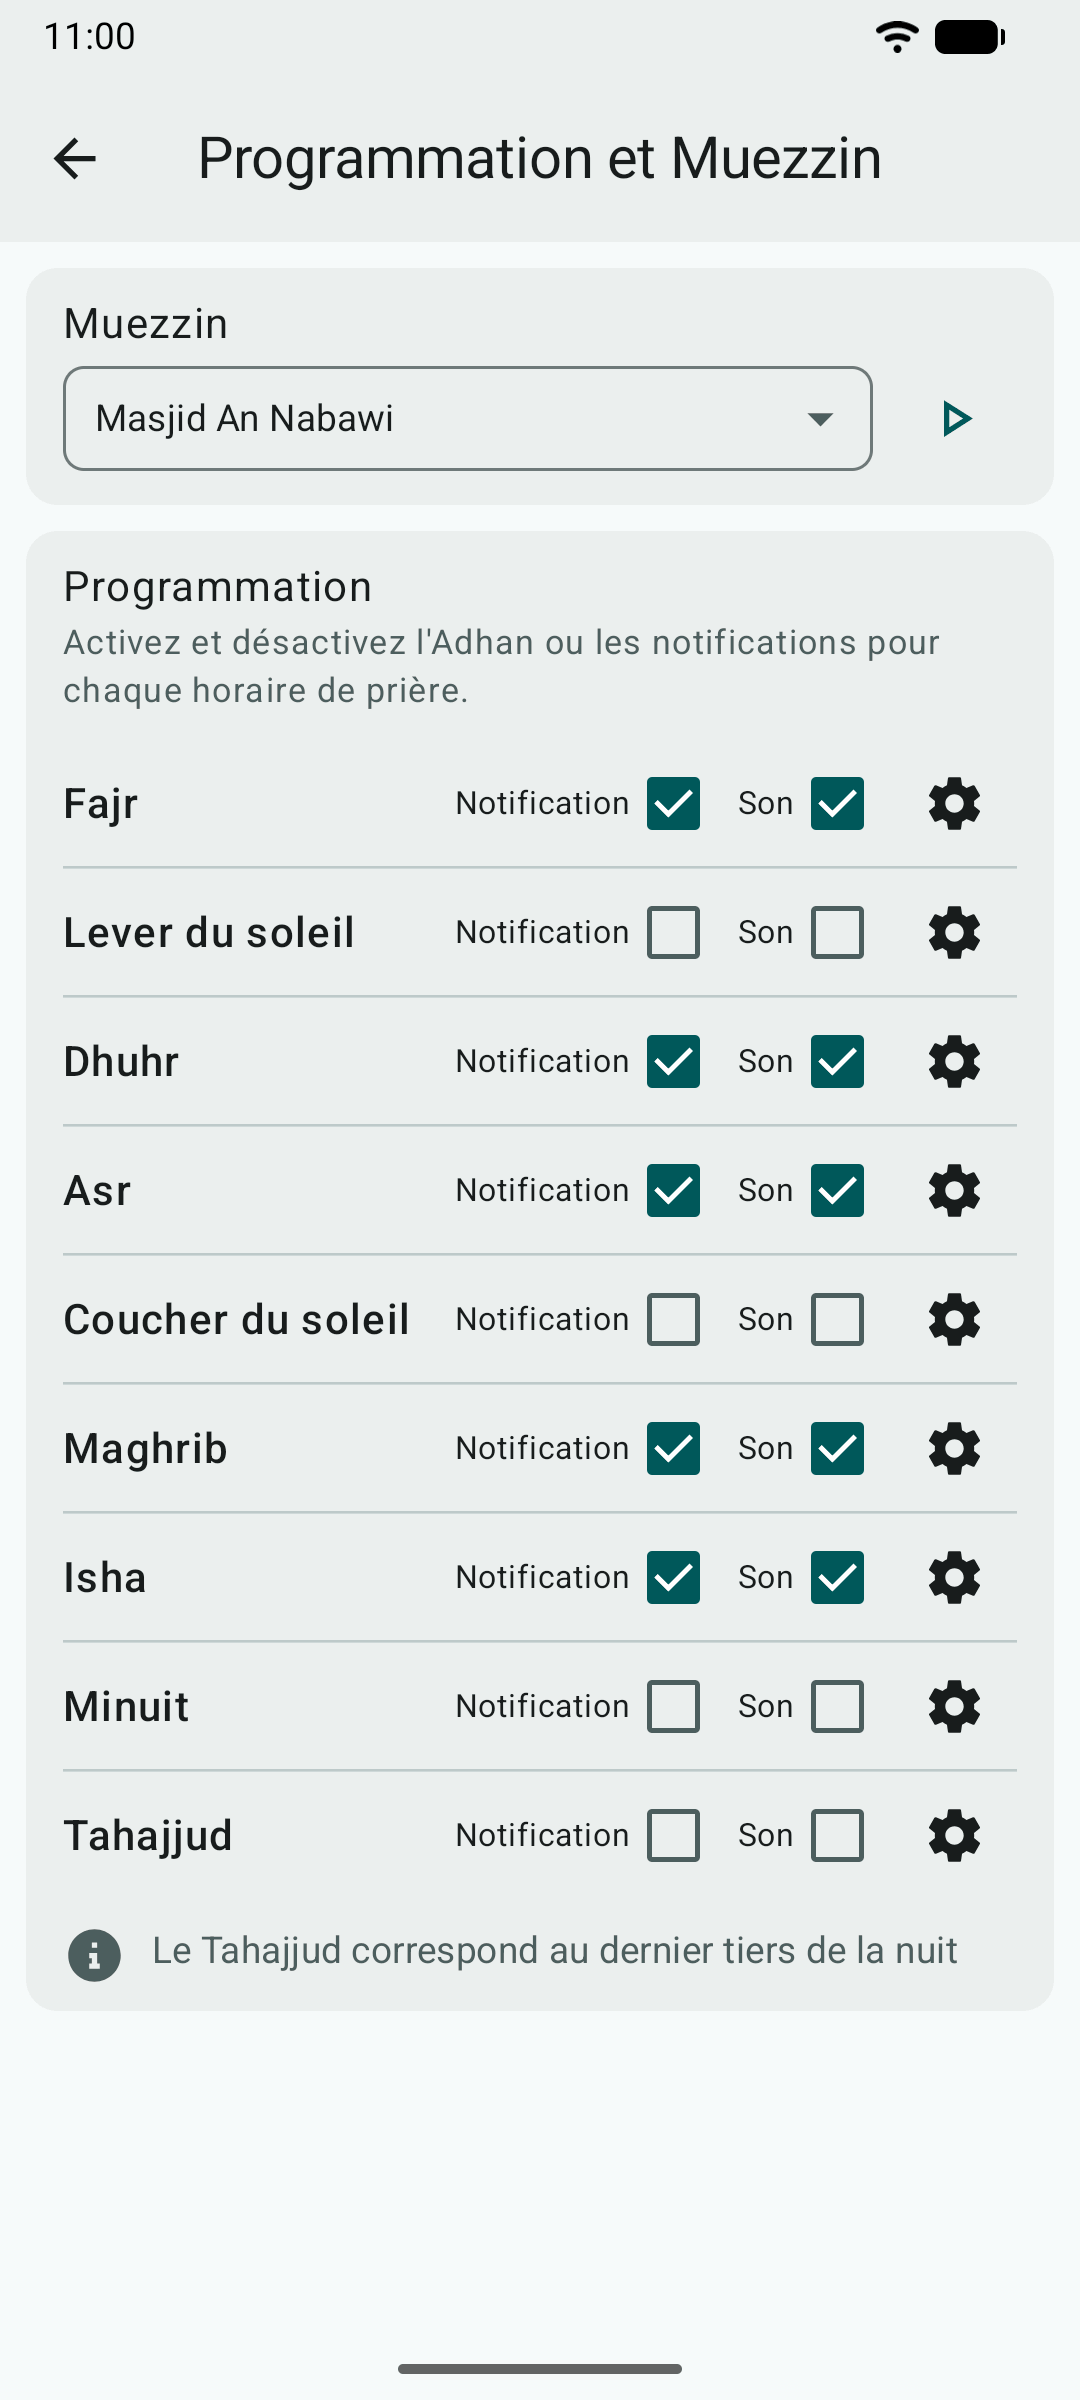This screenshot has height=2400, width=1080.
Task: Open Isha settings gear
Action: 954,1577
